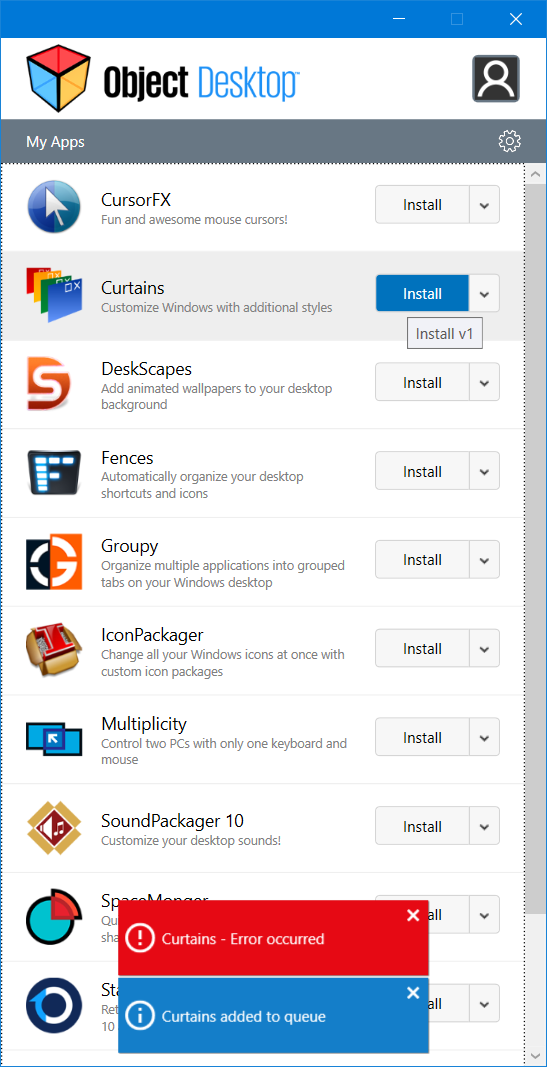The image size is (547, 1067).
Task: Click the Multiplicity app icon
Action: (x=54, y=738)
